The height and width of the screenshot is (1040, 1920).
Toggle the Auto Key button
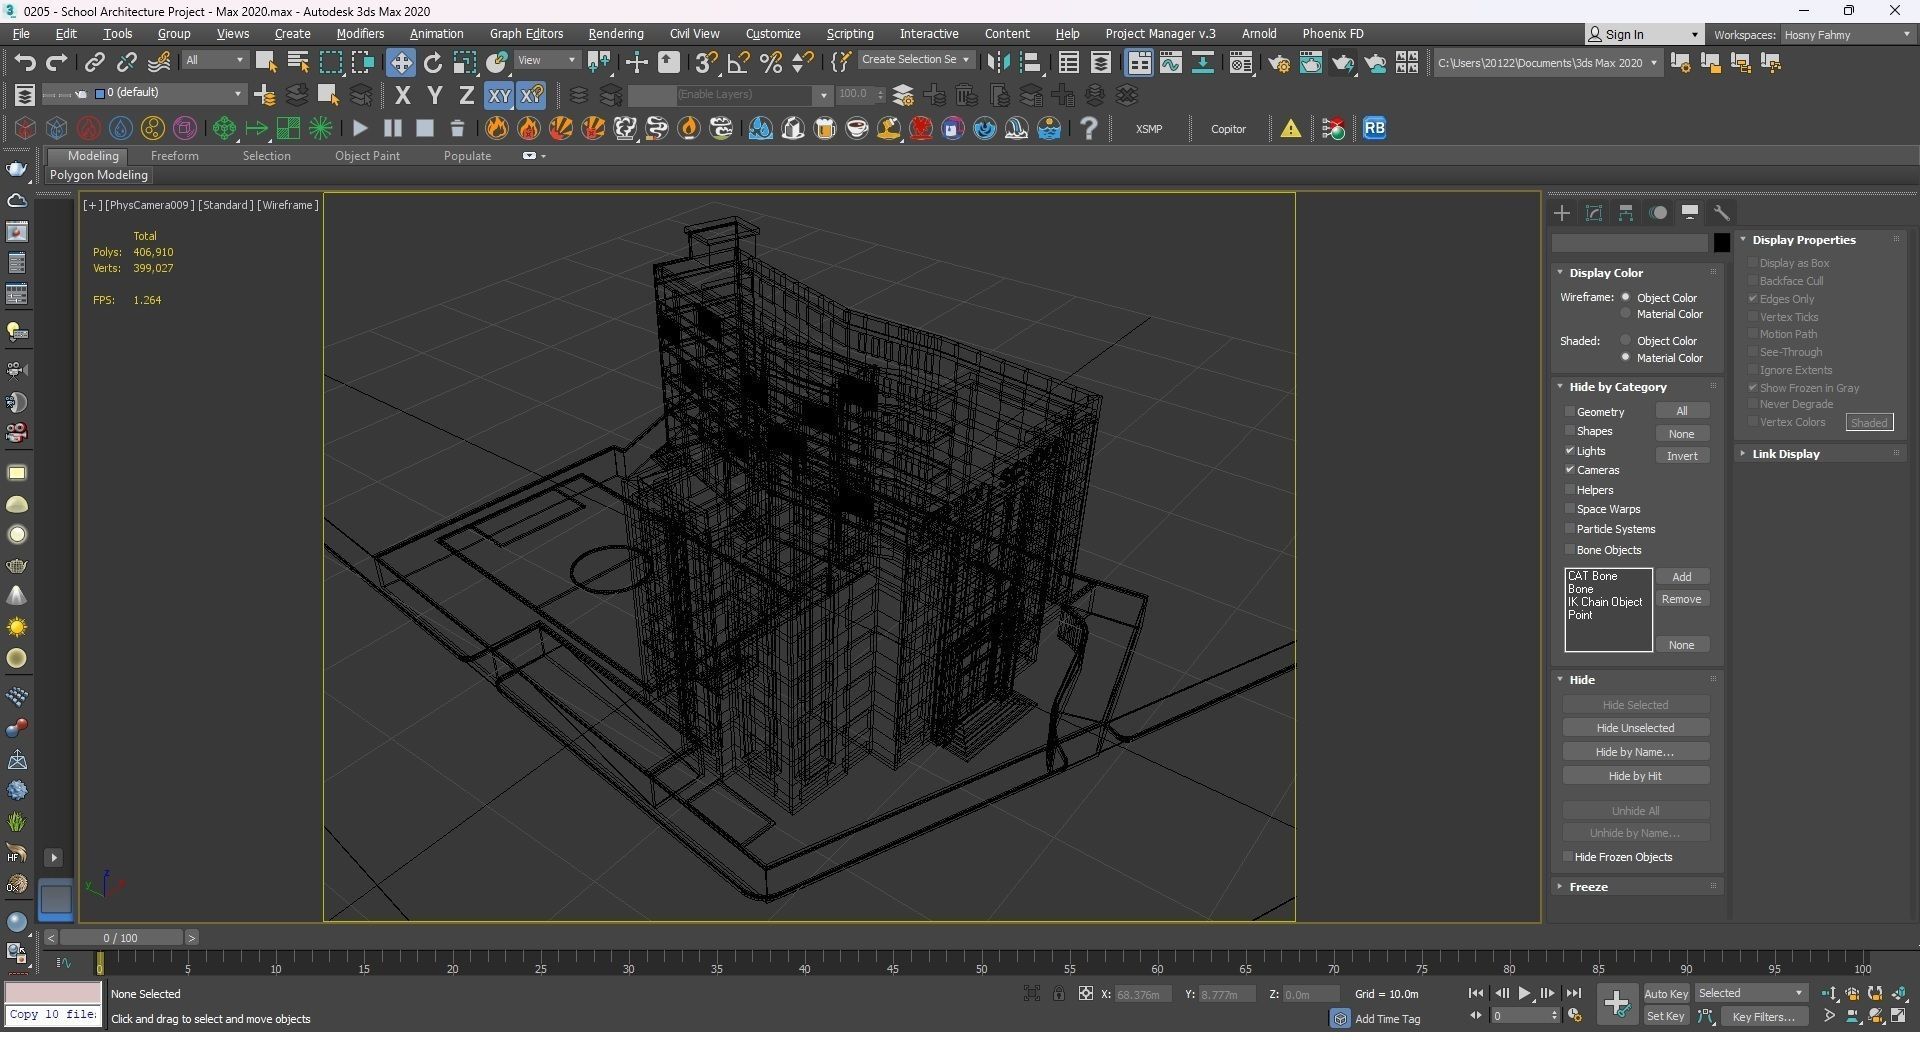[1666, 994]
